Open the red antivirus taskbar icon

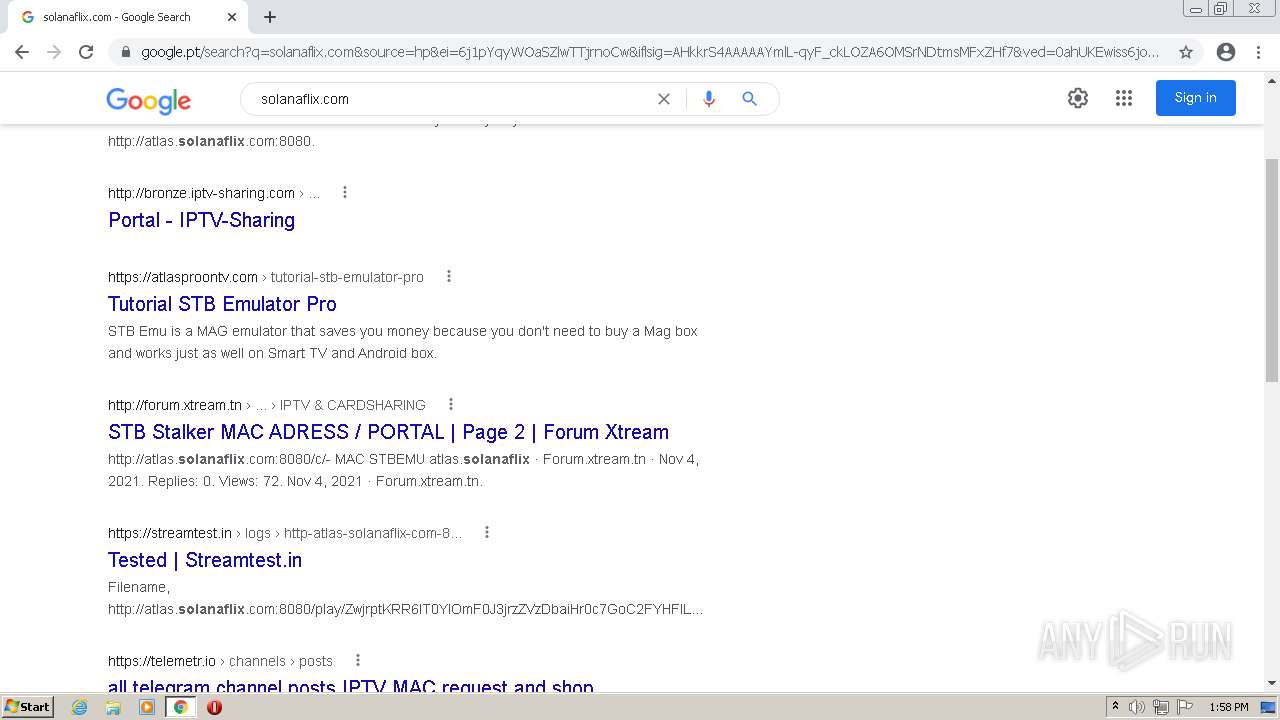pos(214,707)
